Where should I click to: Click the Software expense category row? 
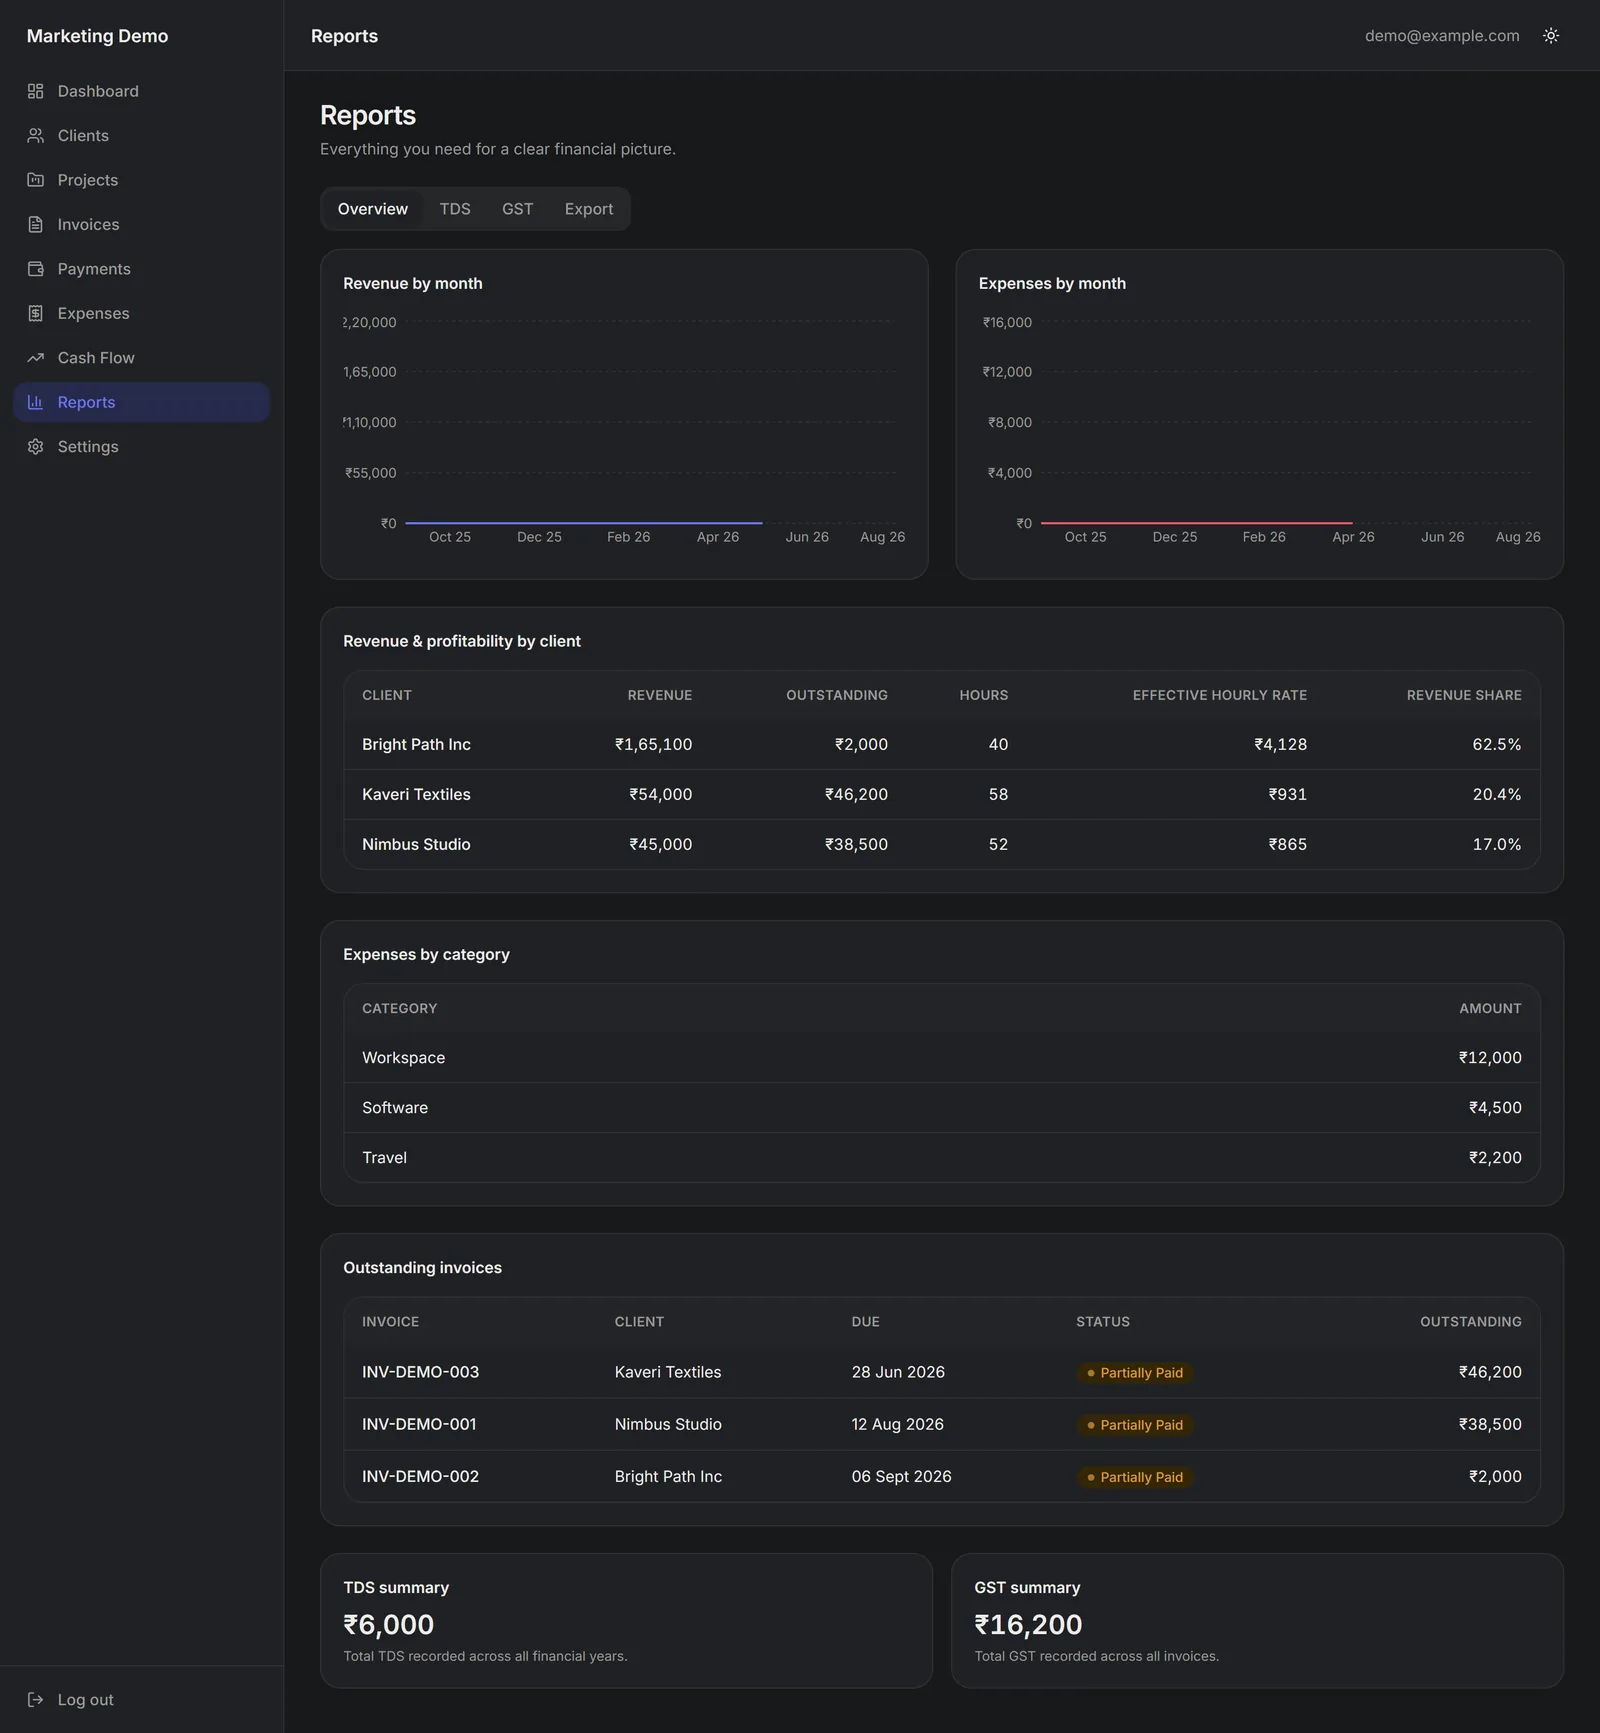[x=942, y=1107]
